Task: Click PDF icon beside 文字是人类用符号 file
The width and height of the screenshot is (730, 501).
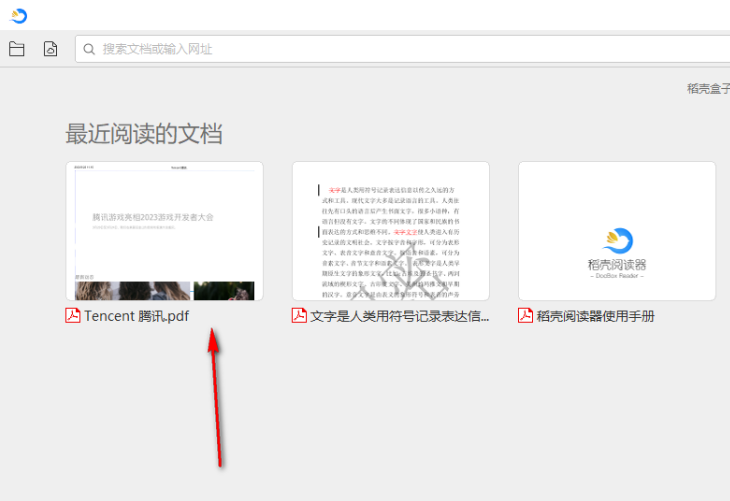Action: 299,316
